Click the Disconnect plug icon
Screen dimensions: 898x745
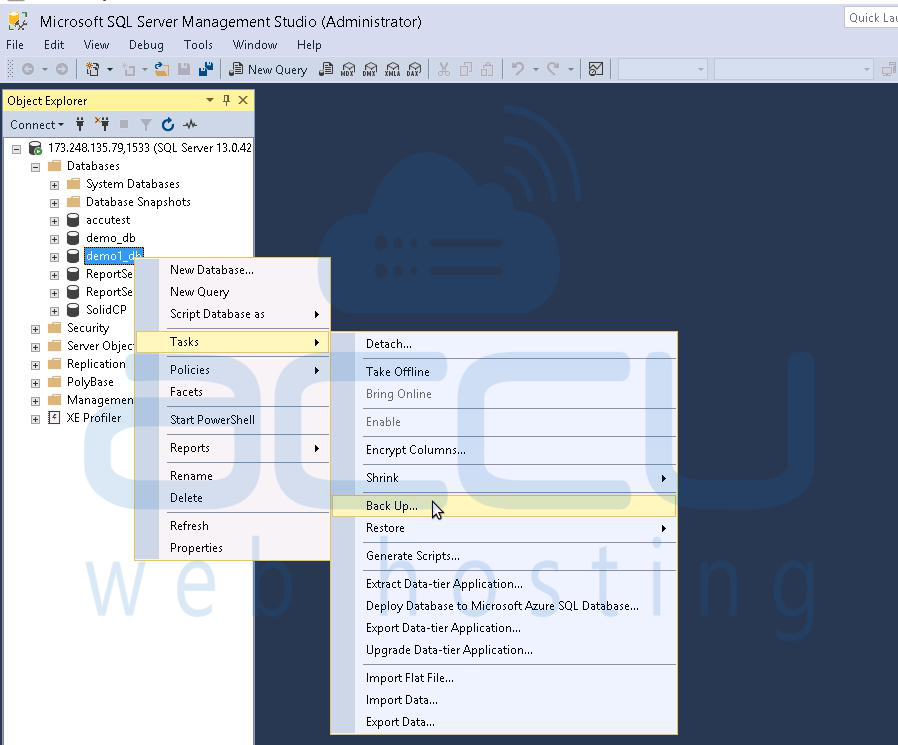tap(102, 124)
